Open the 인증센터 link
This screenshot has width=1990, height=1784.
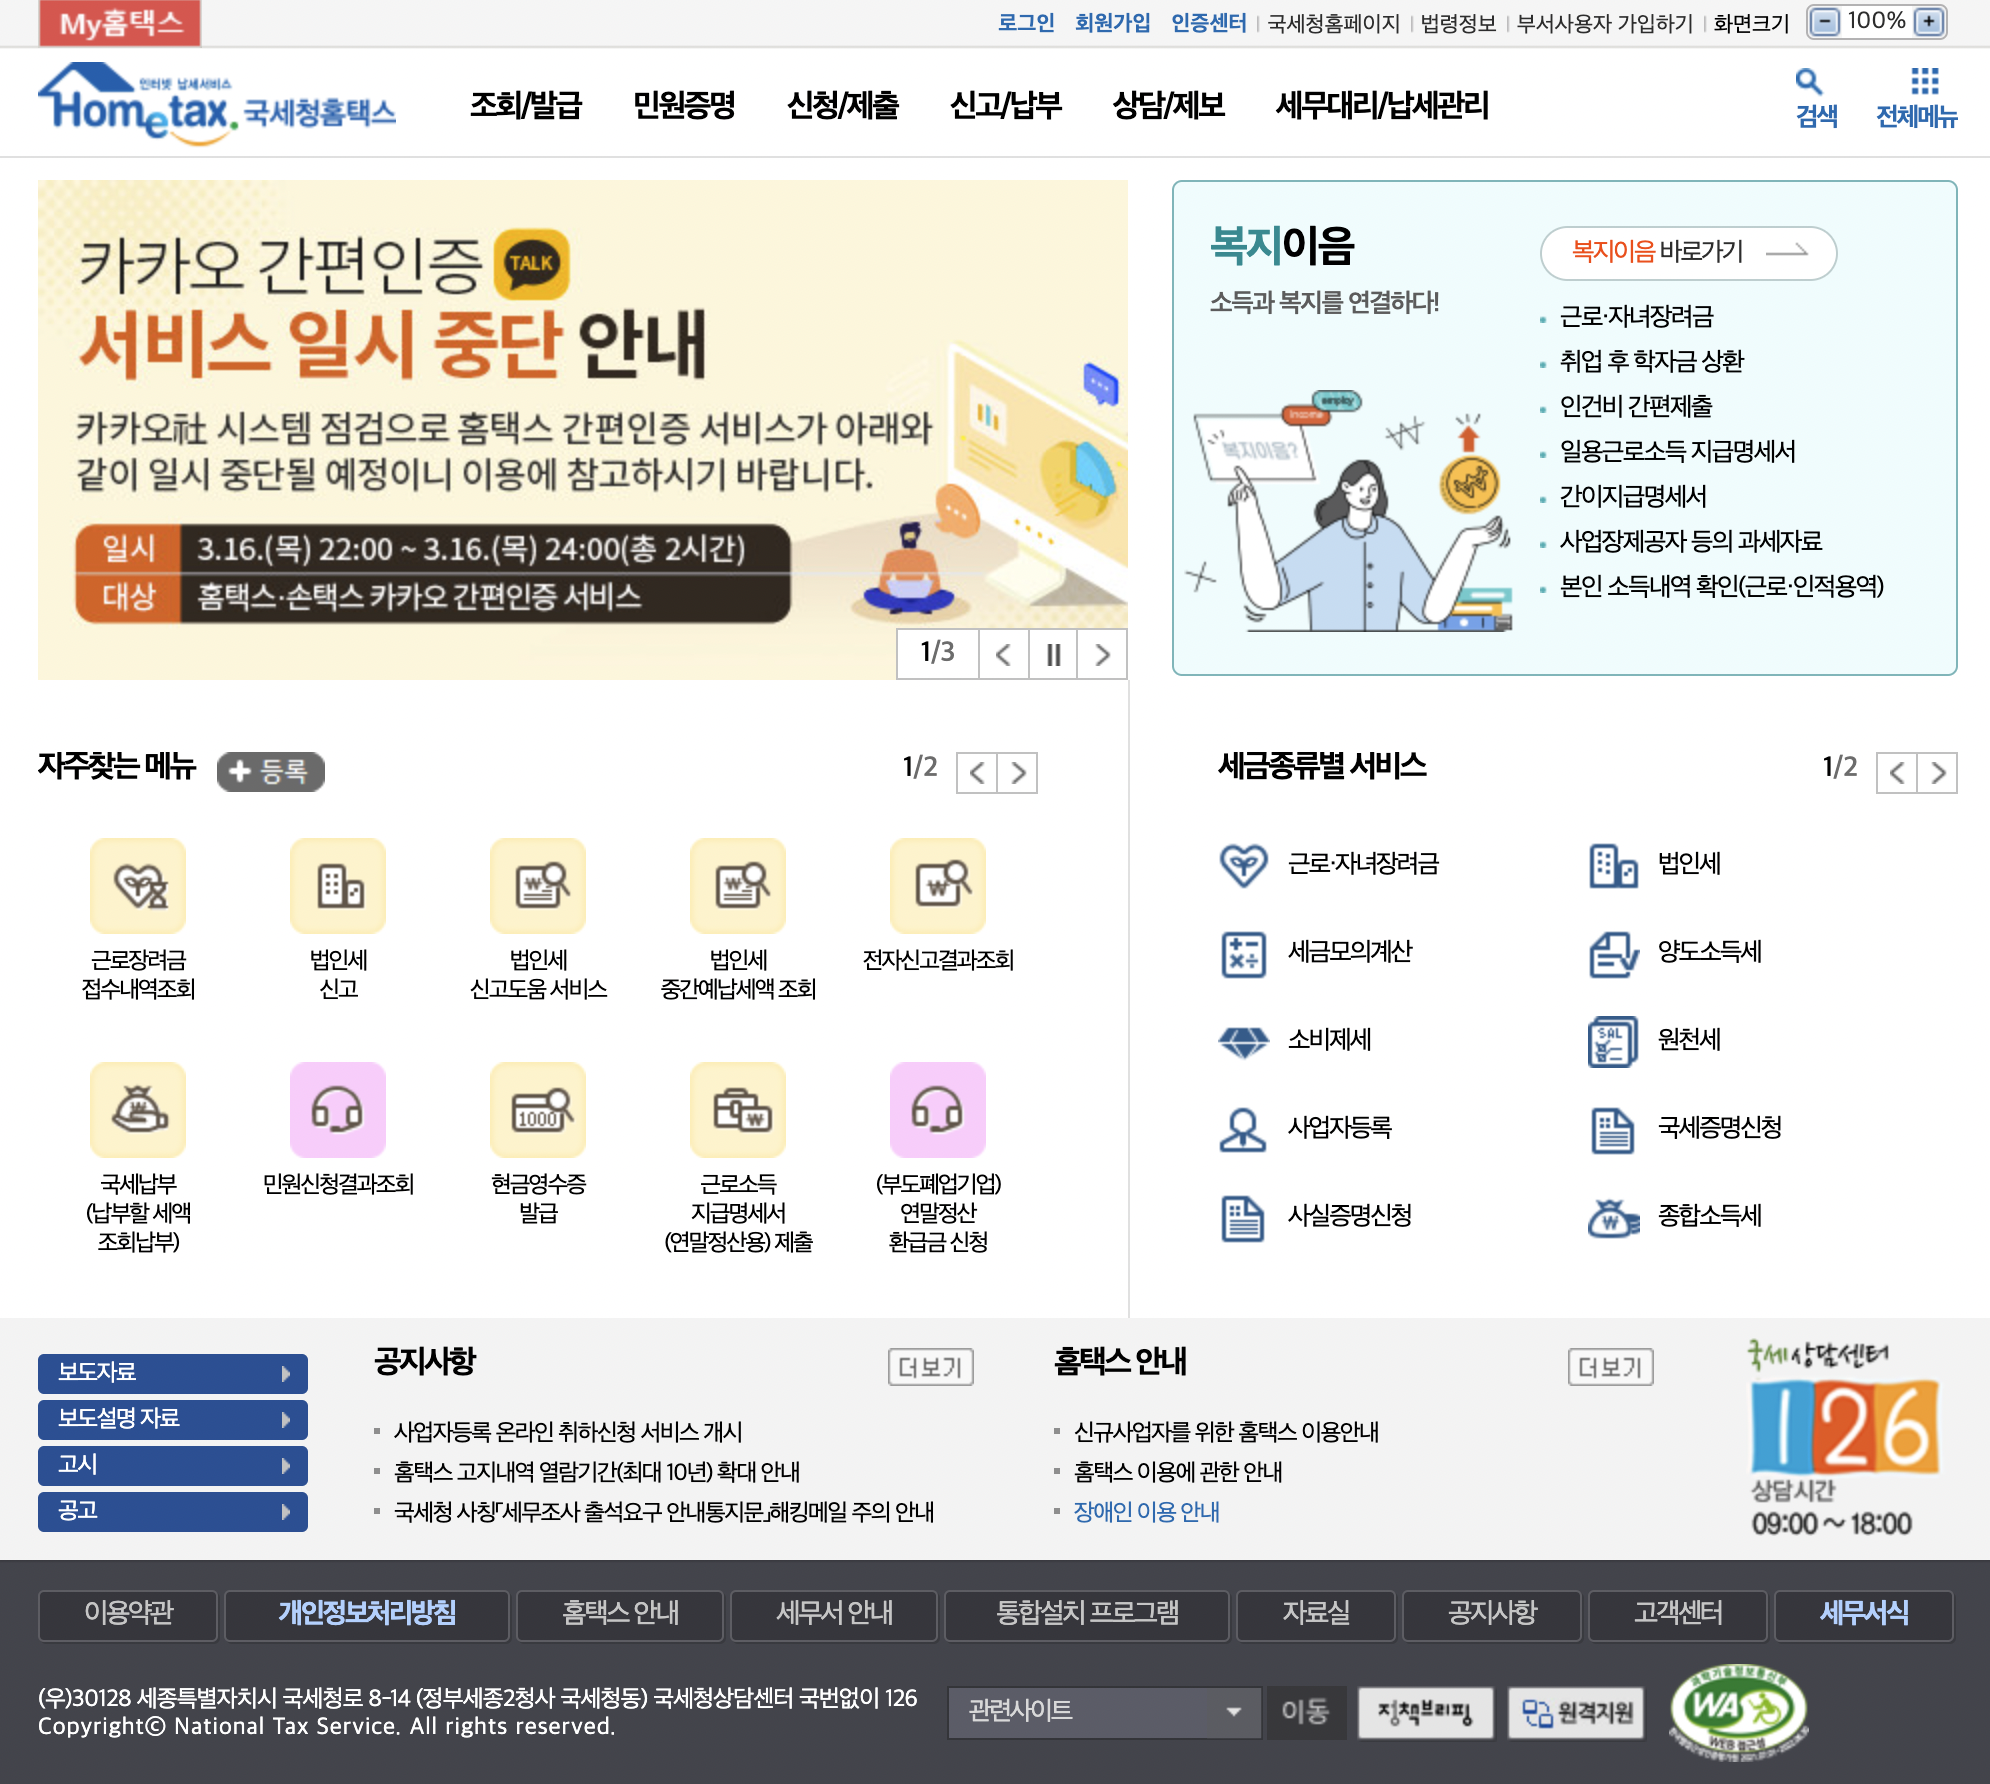1209,22
